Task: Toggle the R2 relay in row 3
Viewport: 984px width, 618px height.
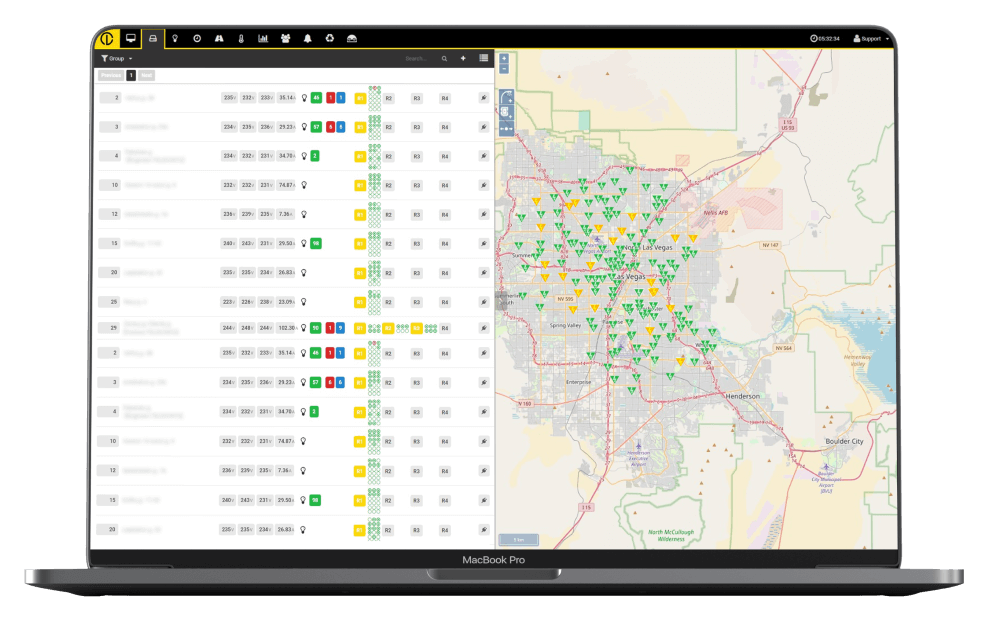Action: [x=389, y=127]
